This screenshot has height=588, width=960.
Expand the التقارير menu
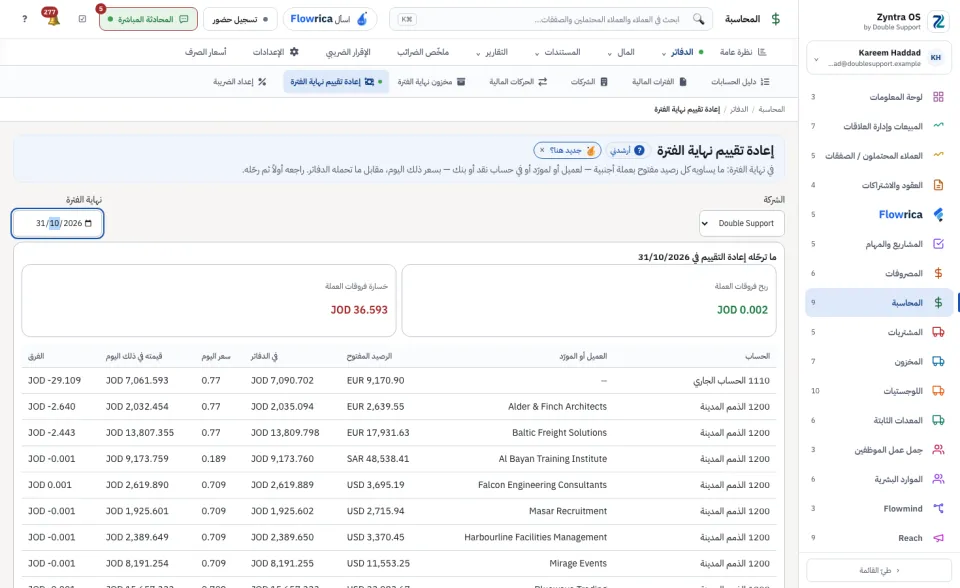point(492,52)
